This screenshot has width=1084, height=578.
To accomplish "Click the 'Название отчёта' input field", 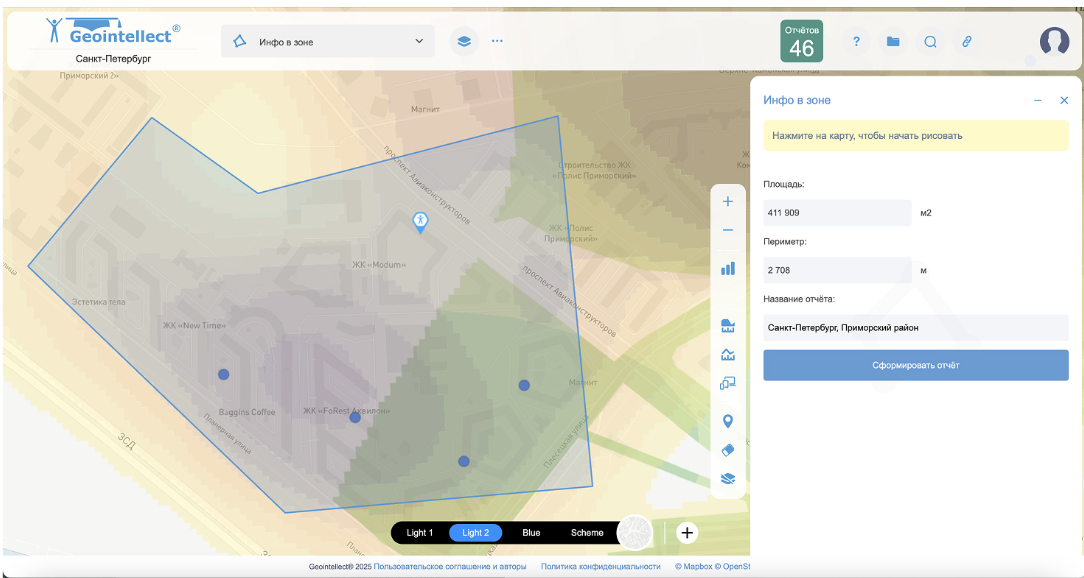I will coord(915,327).
